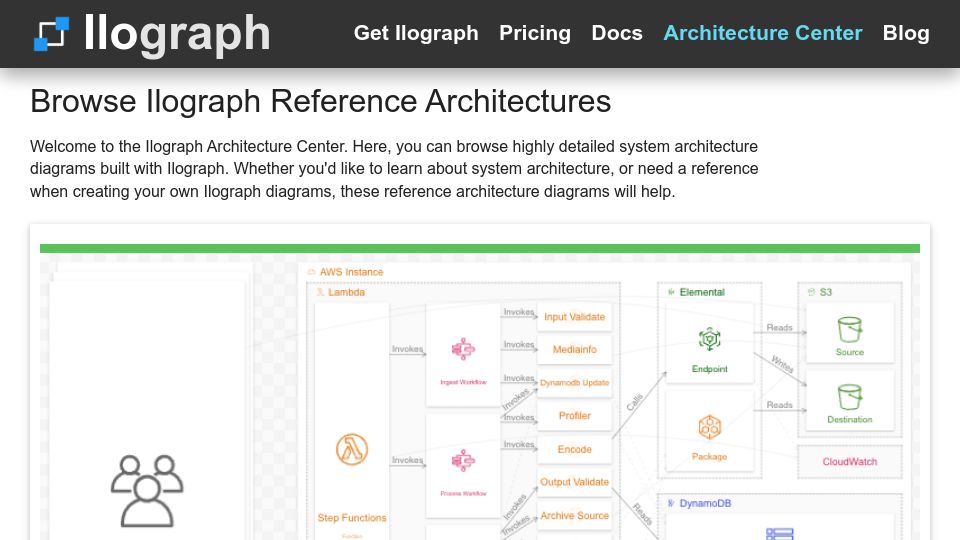Click the S3 group label icon
The width and height of the screenshot is (960, 540).
811,292
